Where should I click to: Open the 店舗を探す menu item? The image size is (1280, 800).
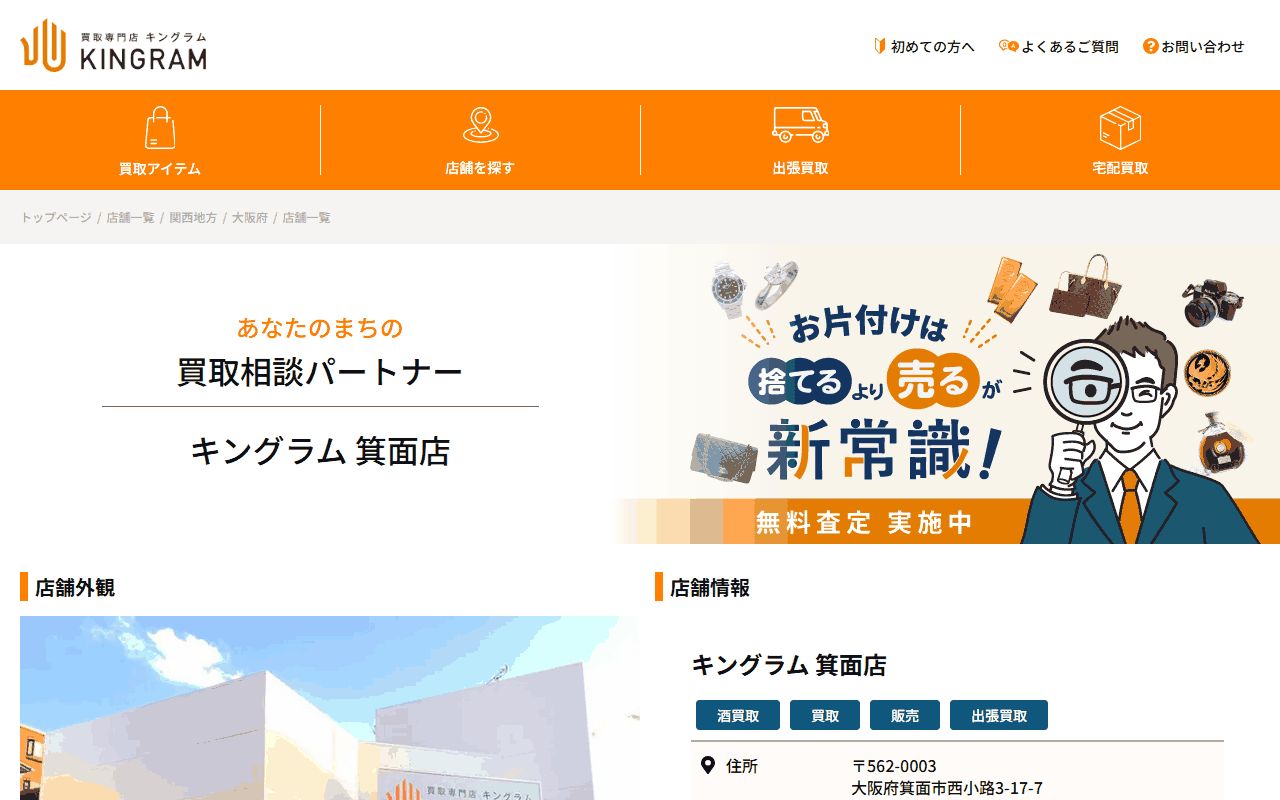click(x=480, y=140)
